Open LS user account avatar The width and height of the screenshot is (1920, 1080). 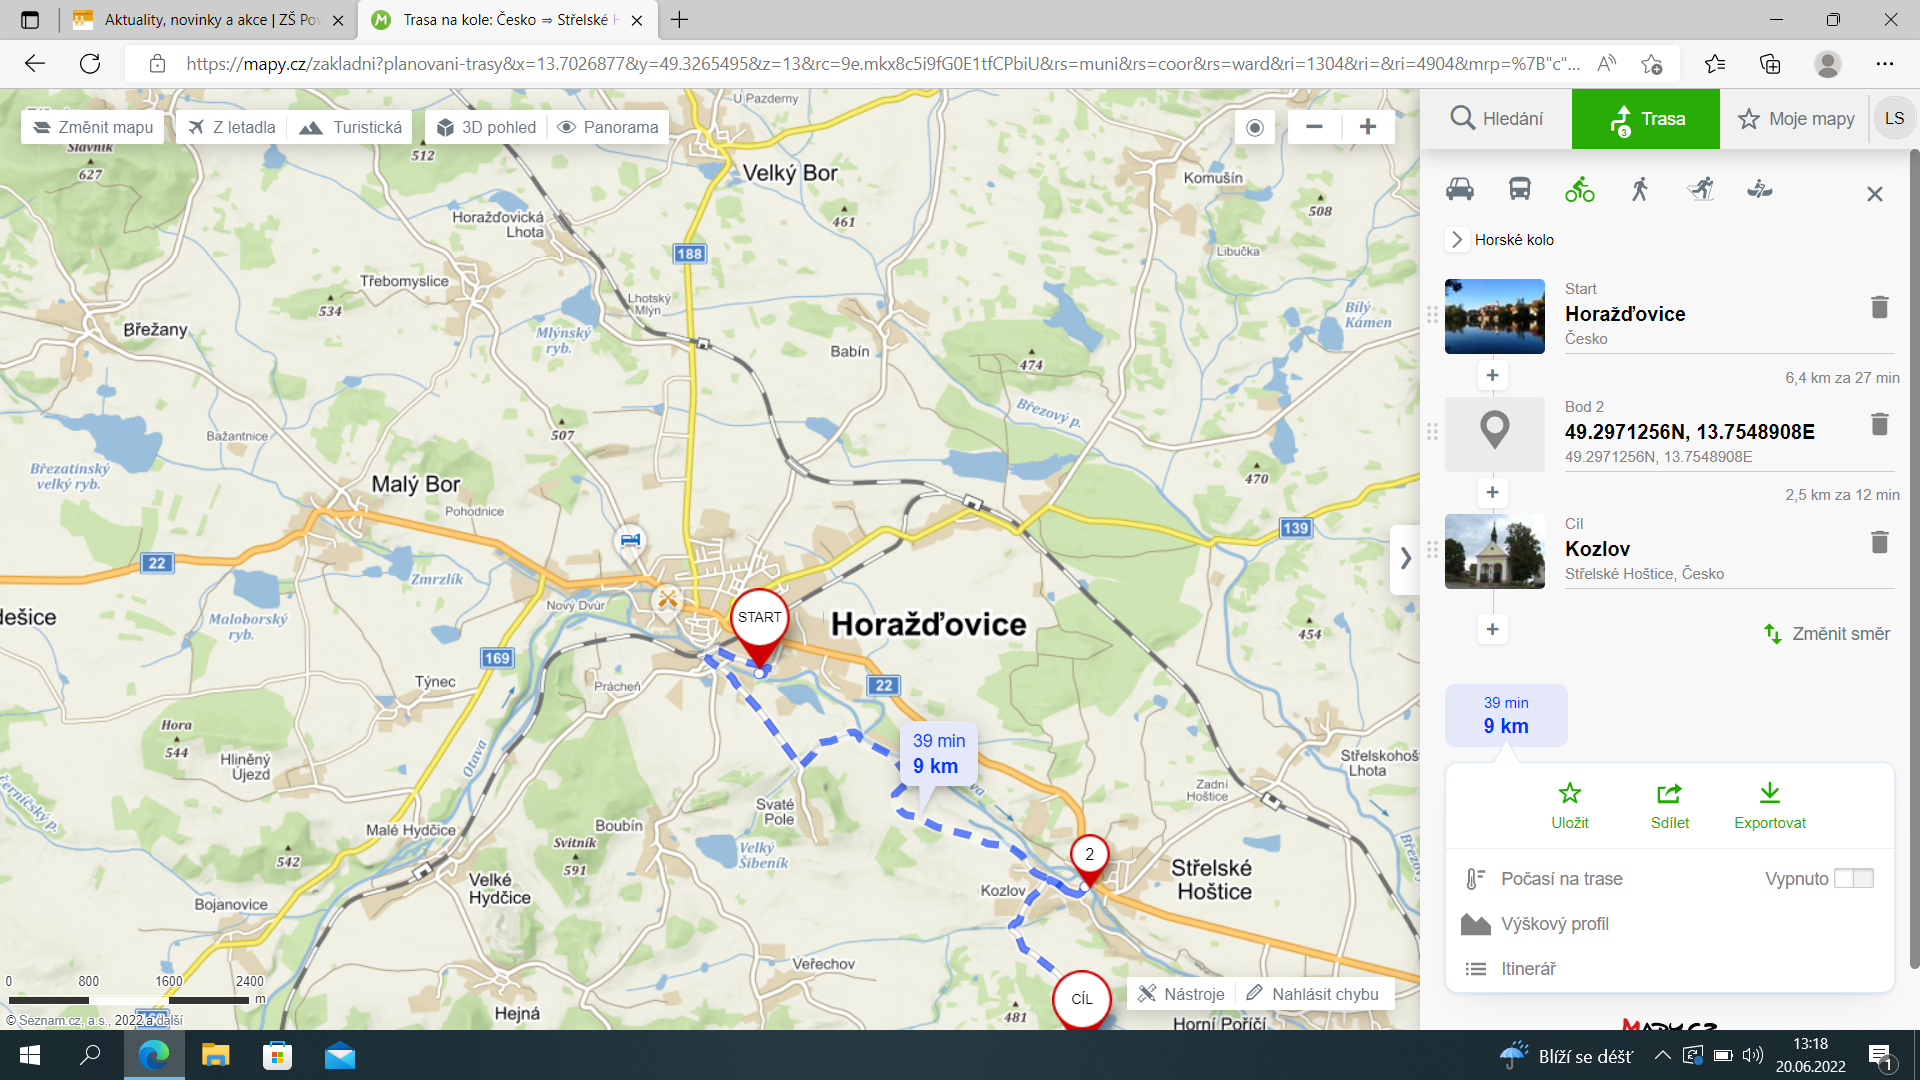pos(1894,118)
